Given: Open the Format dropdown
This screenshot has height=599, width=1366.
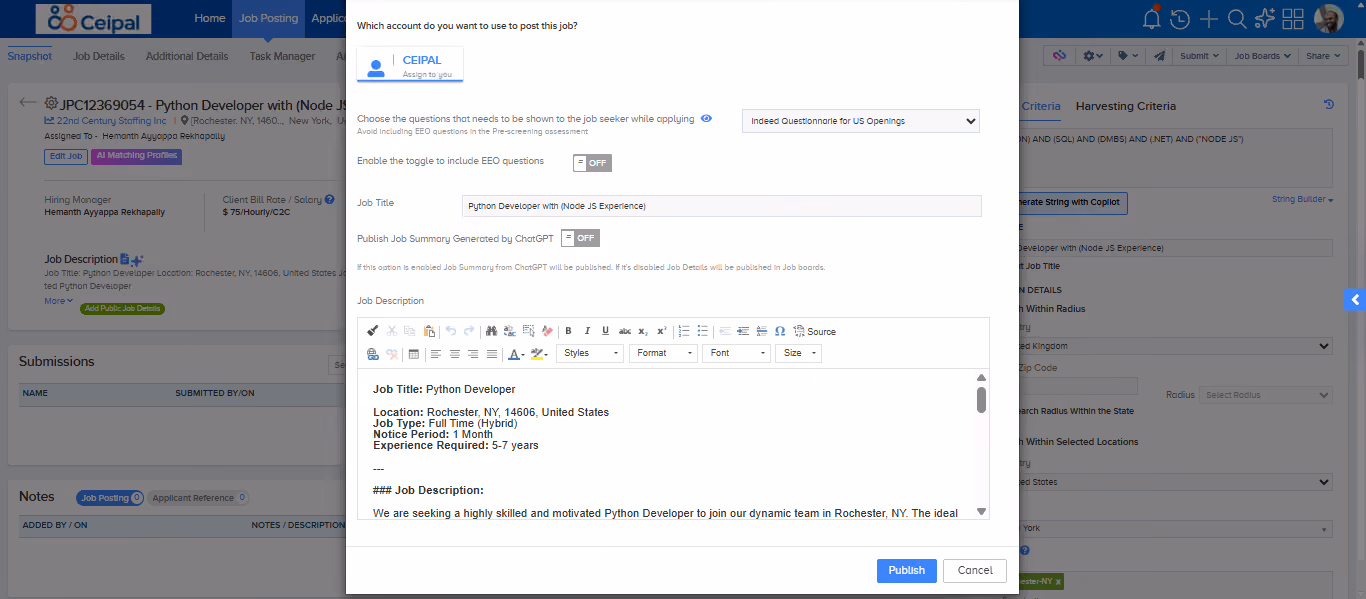Looking at the screenshot, I should (x=663, y=353).
